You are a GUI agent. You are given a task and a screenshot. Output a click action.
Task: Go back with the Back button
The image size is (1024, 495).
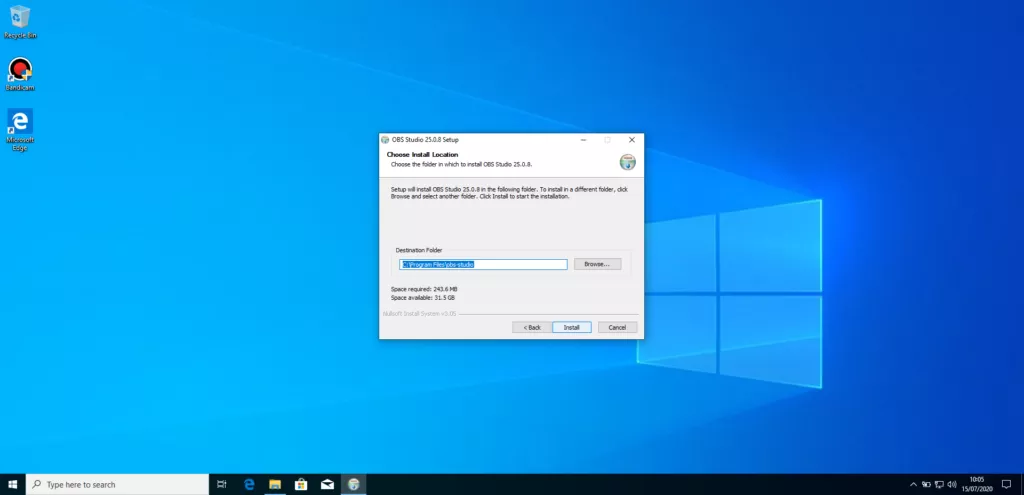pos(531,327)
